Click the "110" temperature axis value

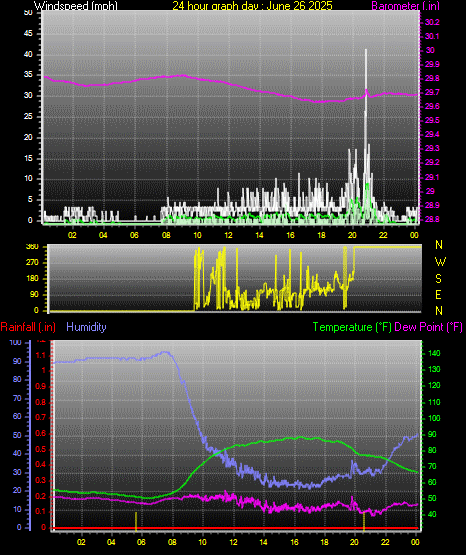point(434,402)
